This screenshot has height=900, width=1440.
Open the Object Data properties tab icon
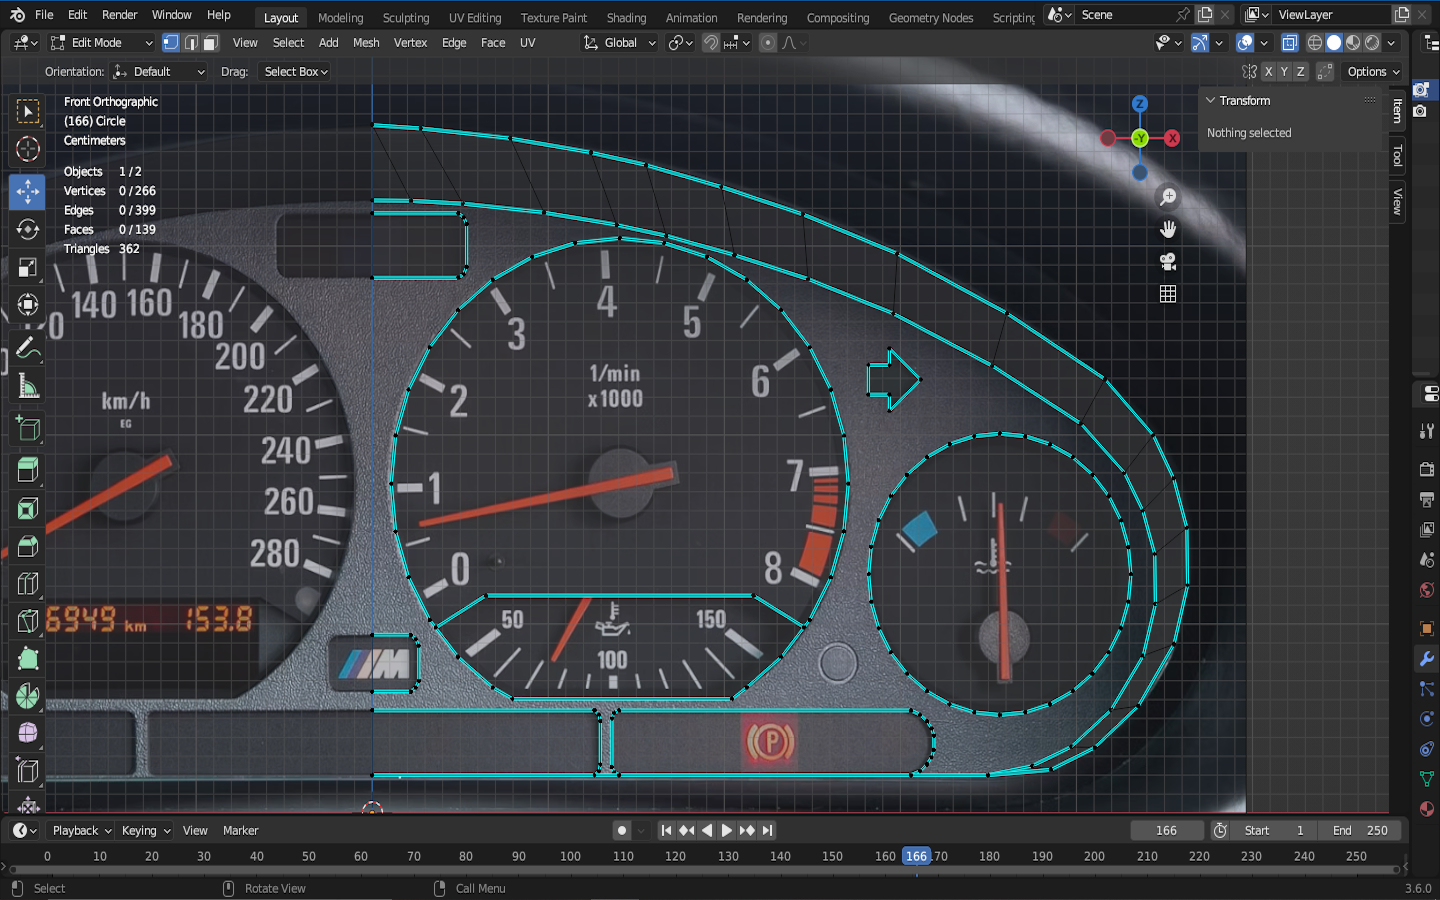pos(1427,779)
